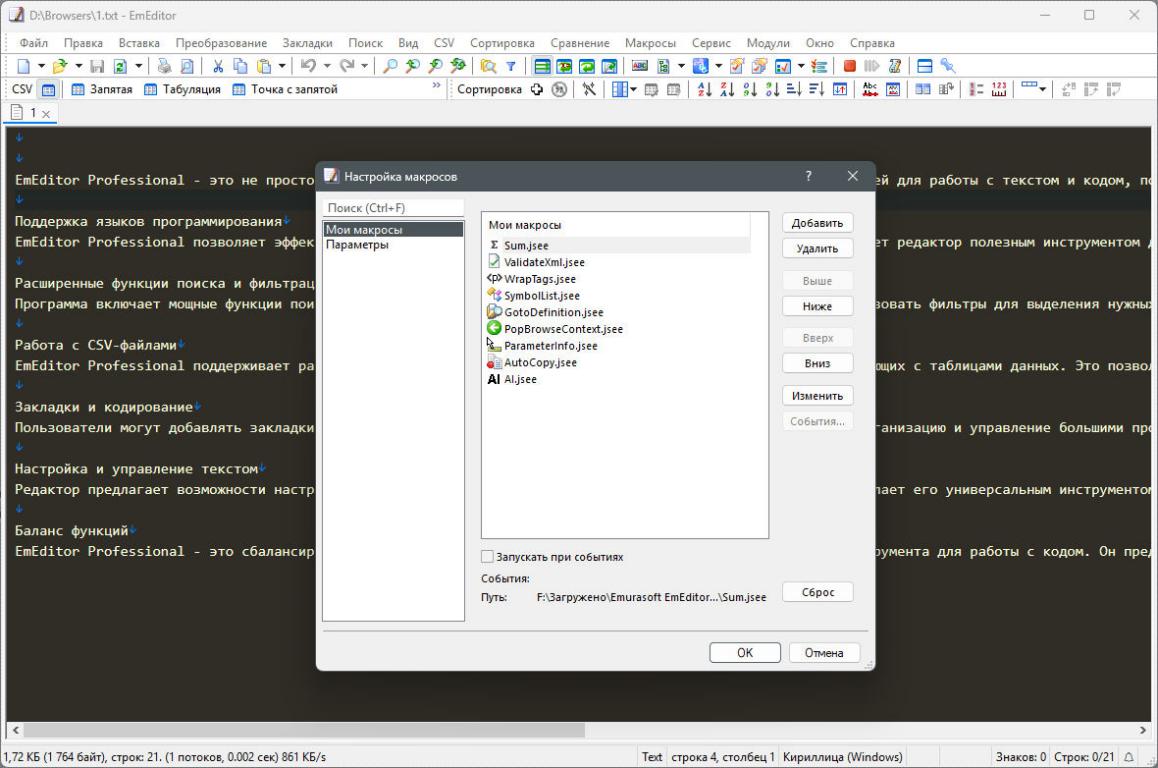Click the Filter funnel toolbar icon
The width and height of the screenshot is (1158, 768).
[x=510, y=66]
